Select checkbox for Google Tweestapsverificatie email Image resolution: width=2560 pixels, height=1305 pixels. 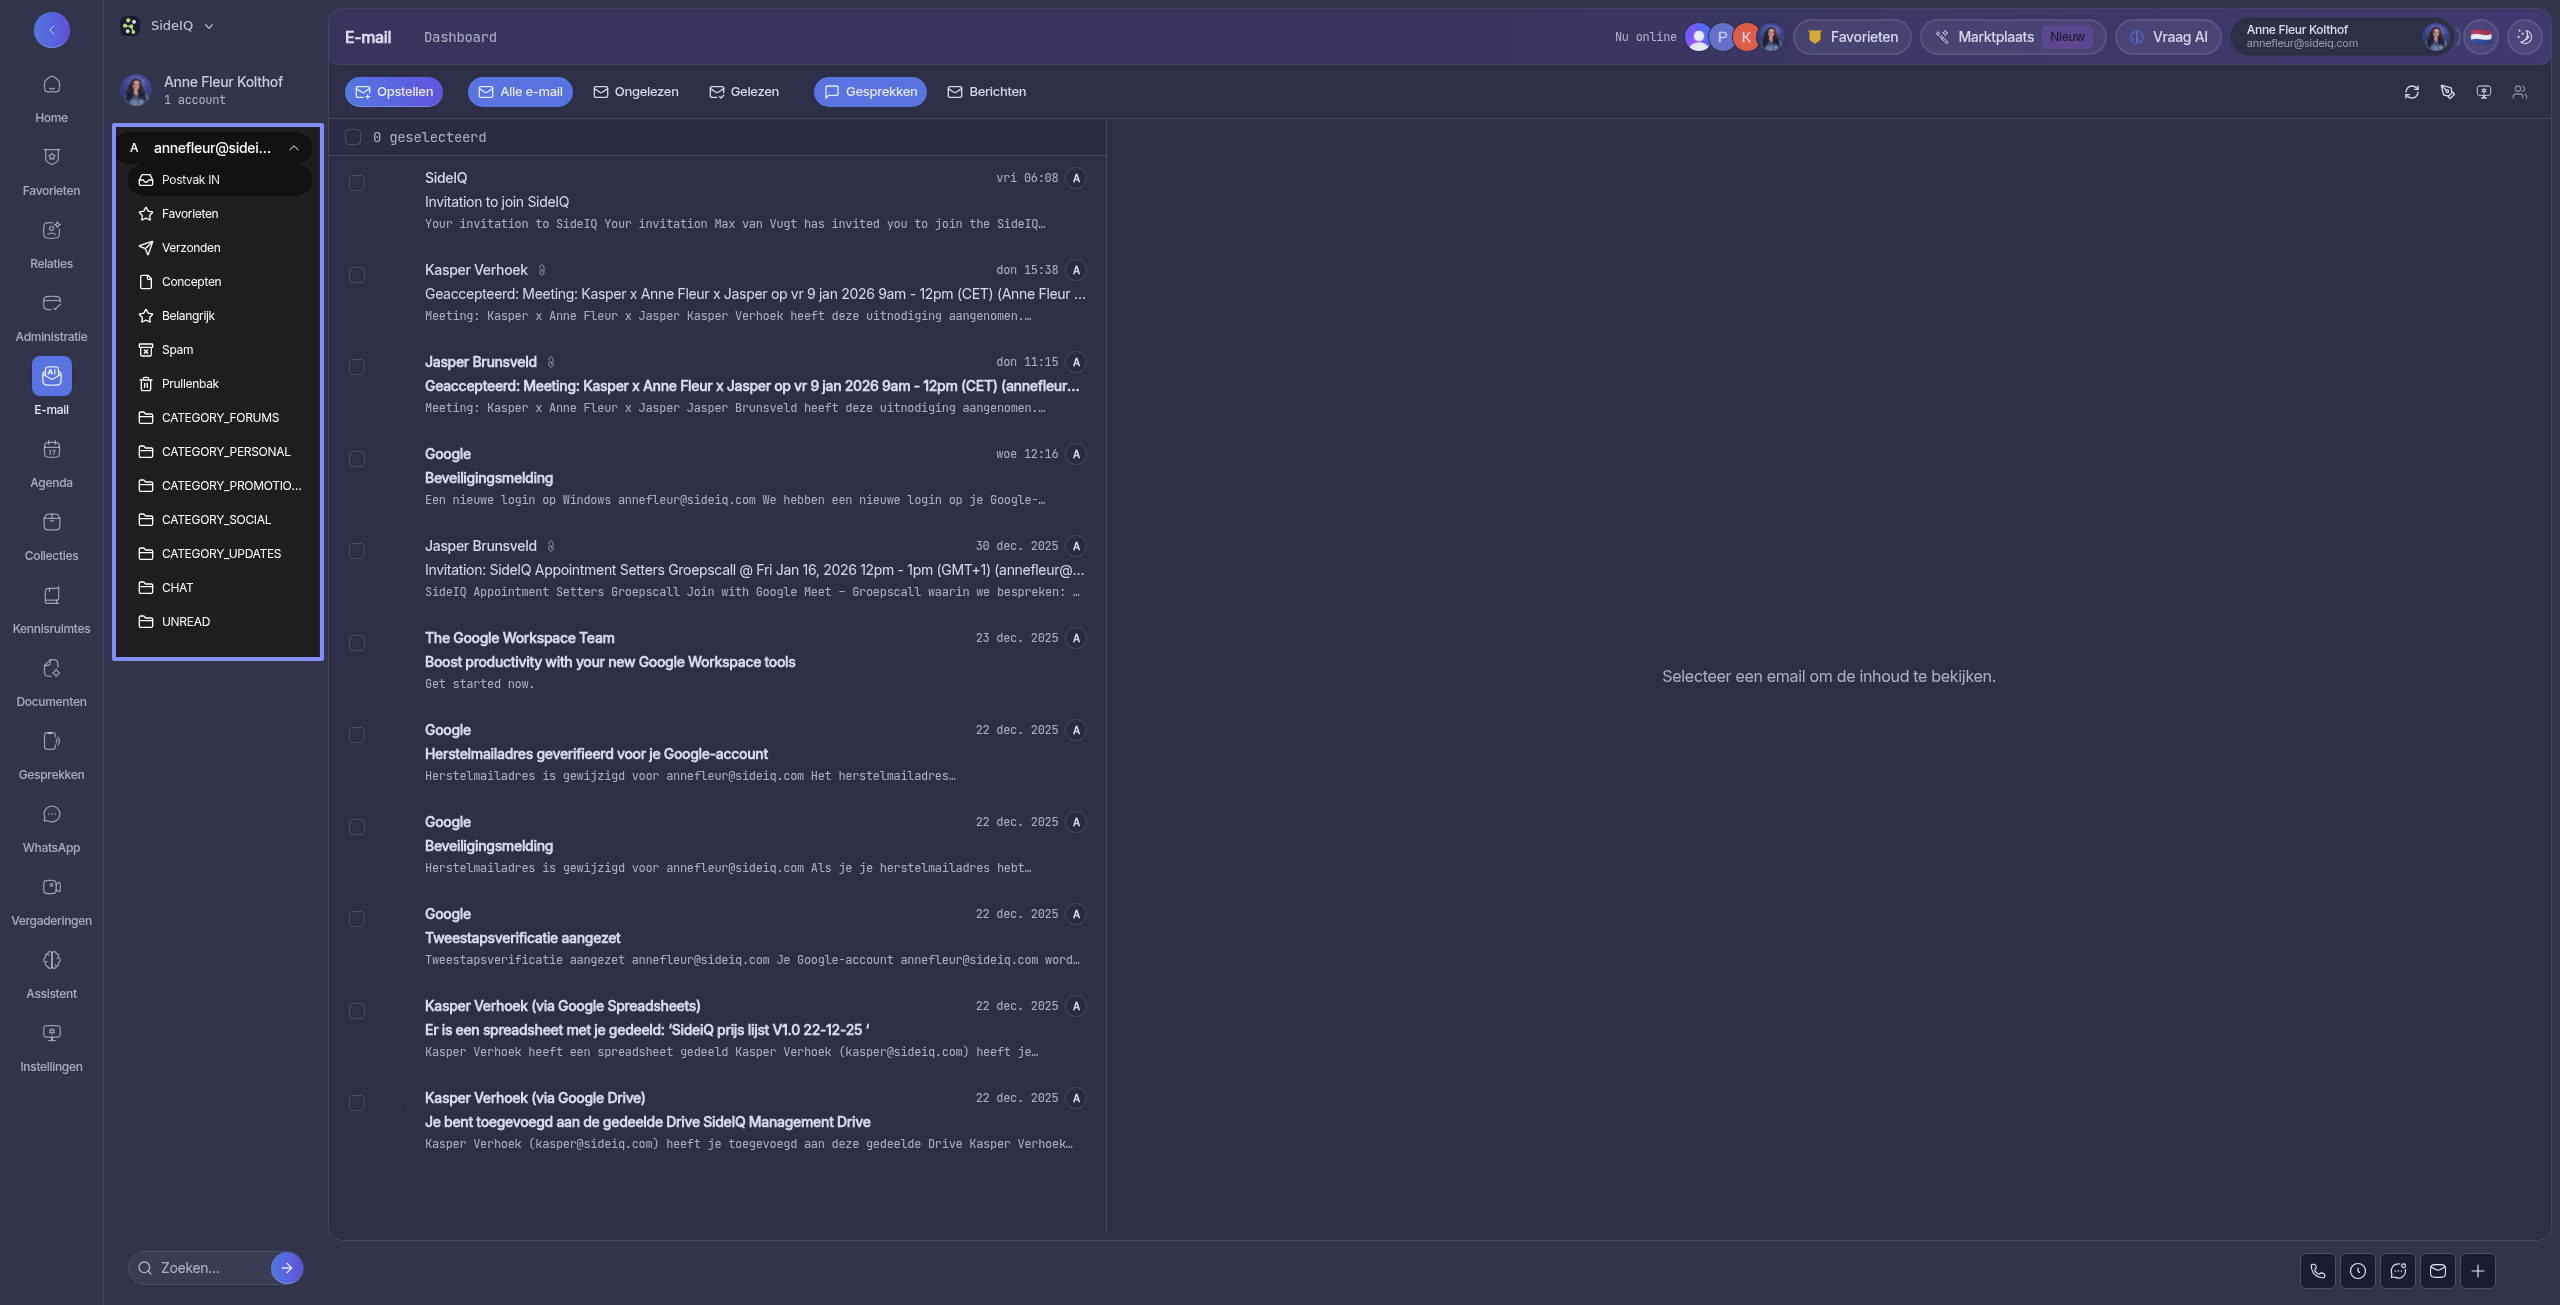click(357, 919)
